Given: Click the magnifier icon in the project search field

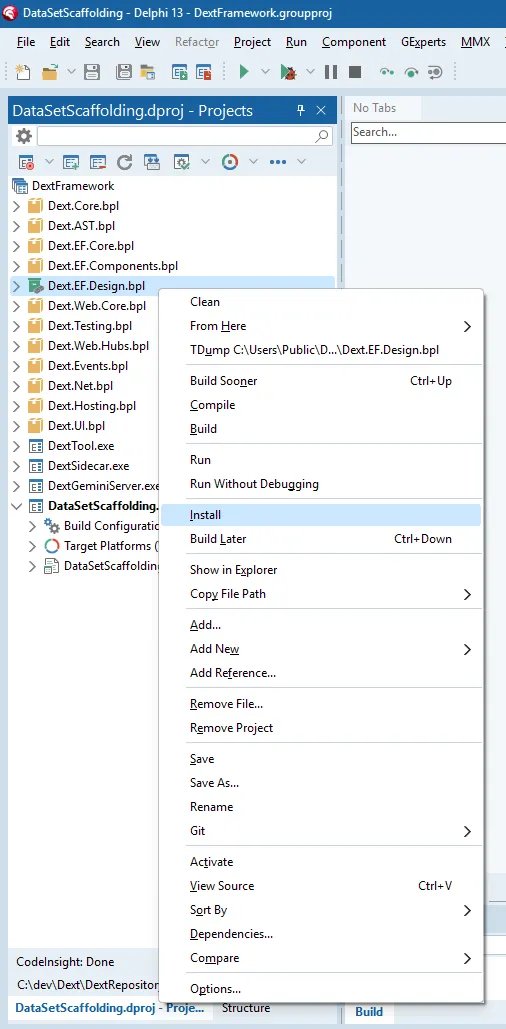Looking at the screenshot, I should 322,136.
